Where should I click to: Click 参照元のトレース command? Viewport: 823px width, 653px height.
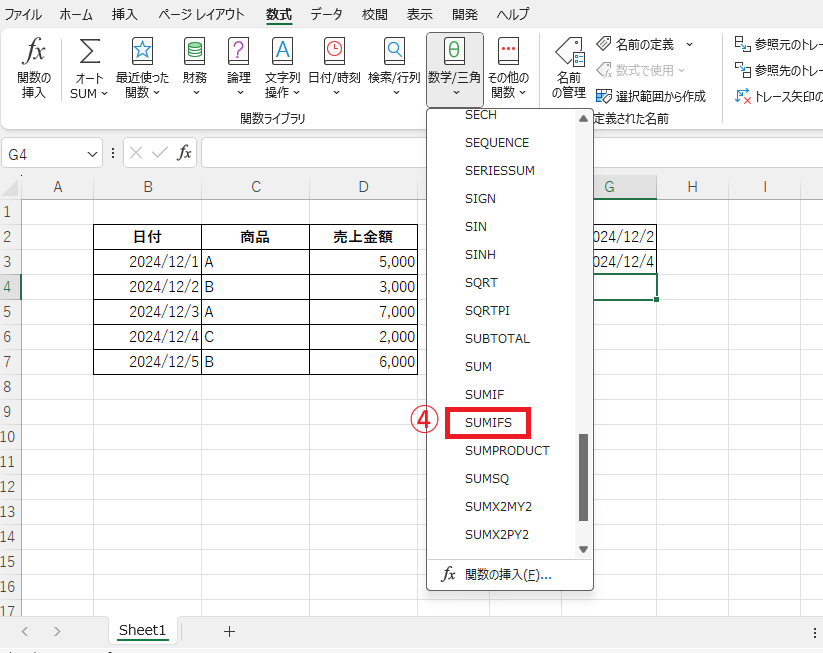(778, 45)
